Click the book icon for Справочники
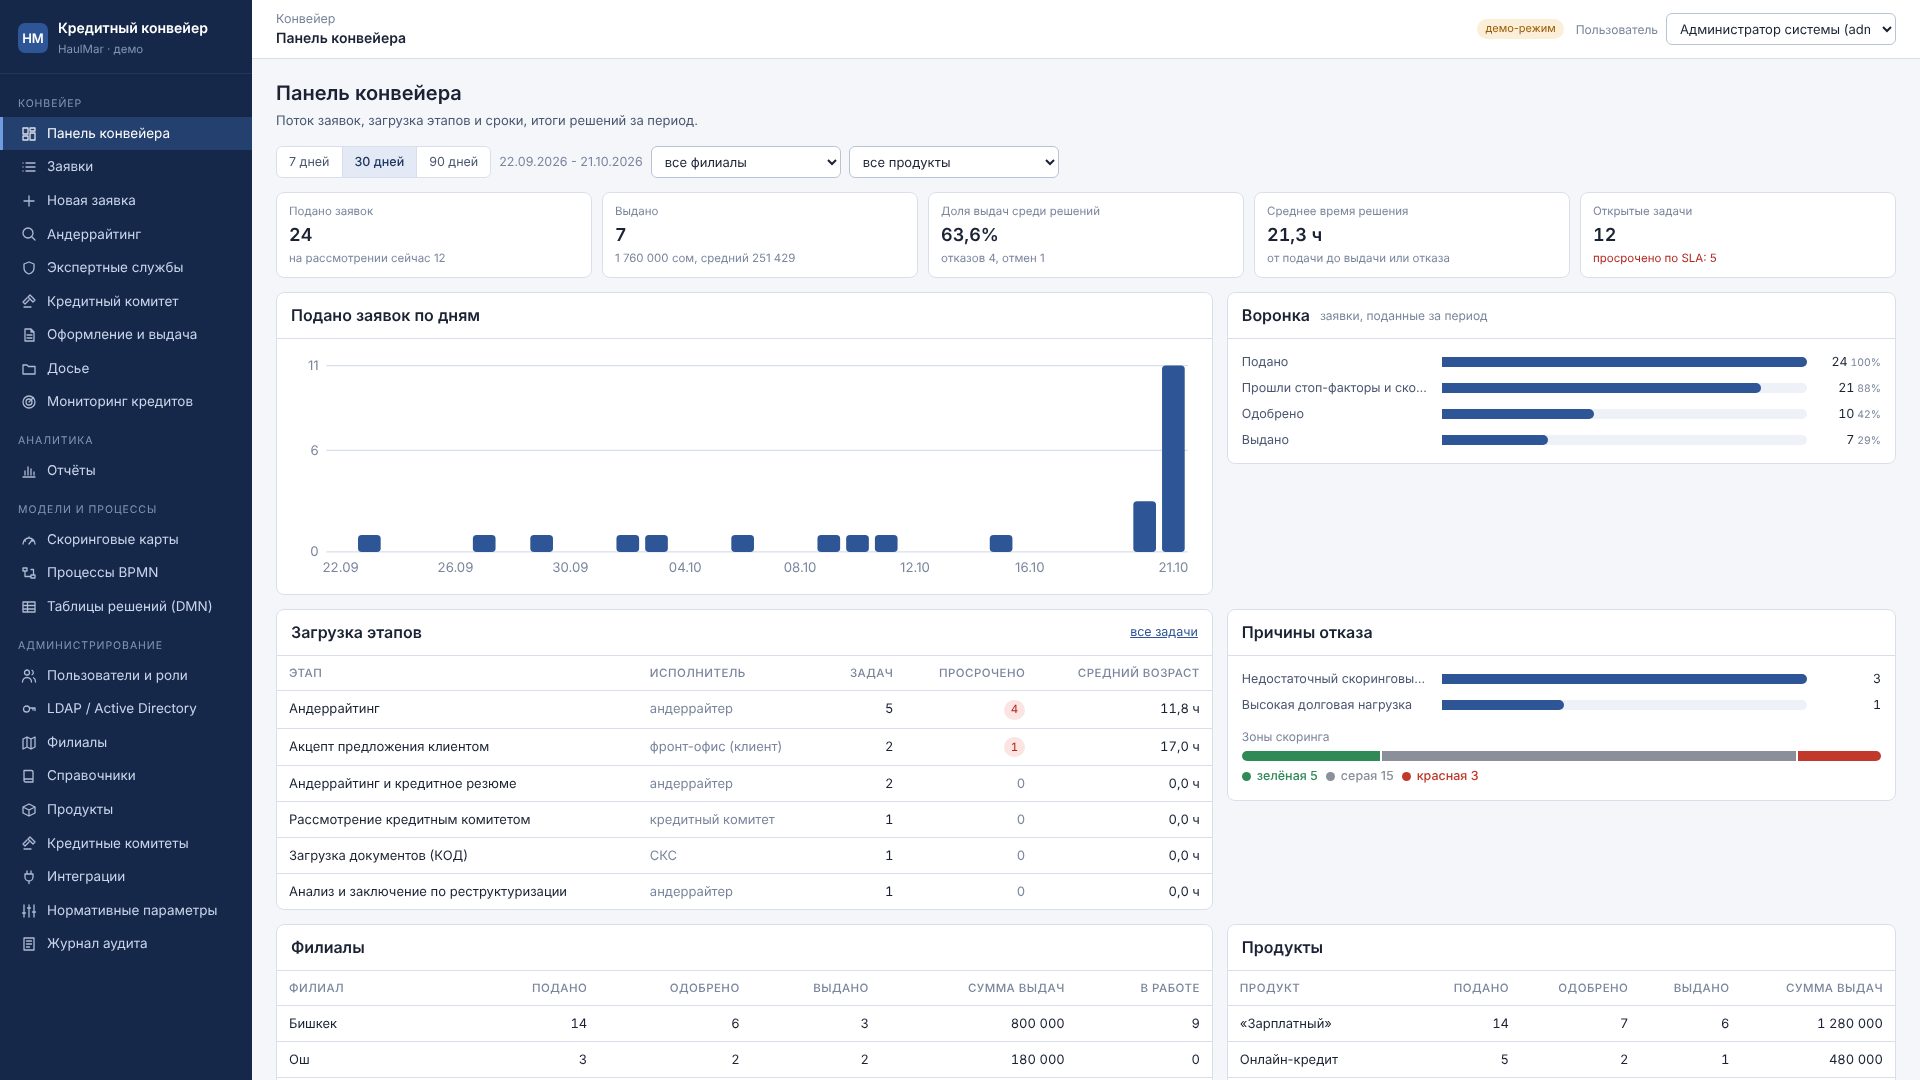1920x1080 pixels. (x=29, y=776)
